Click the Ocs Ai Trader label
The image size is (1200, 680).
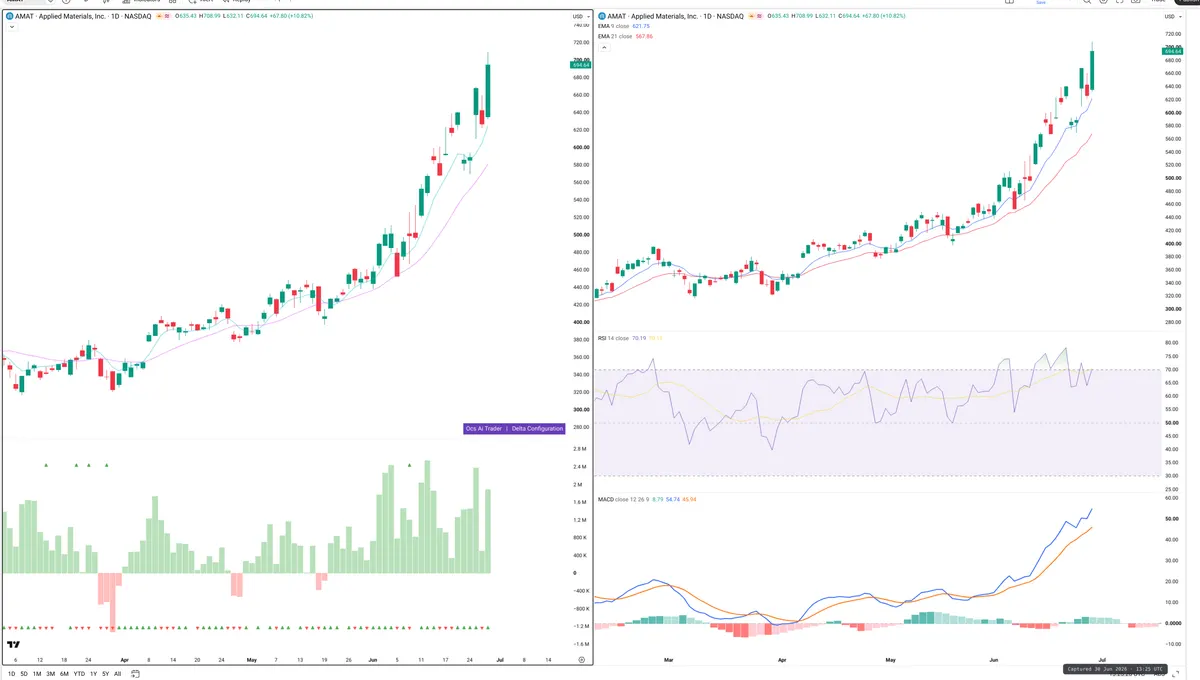point(485,428)
